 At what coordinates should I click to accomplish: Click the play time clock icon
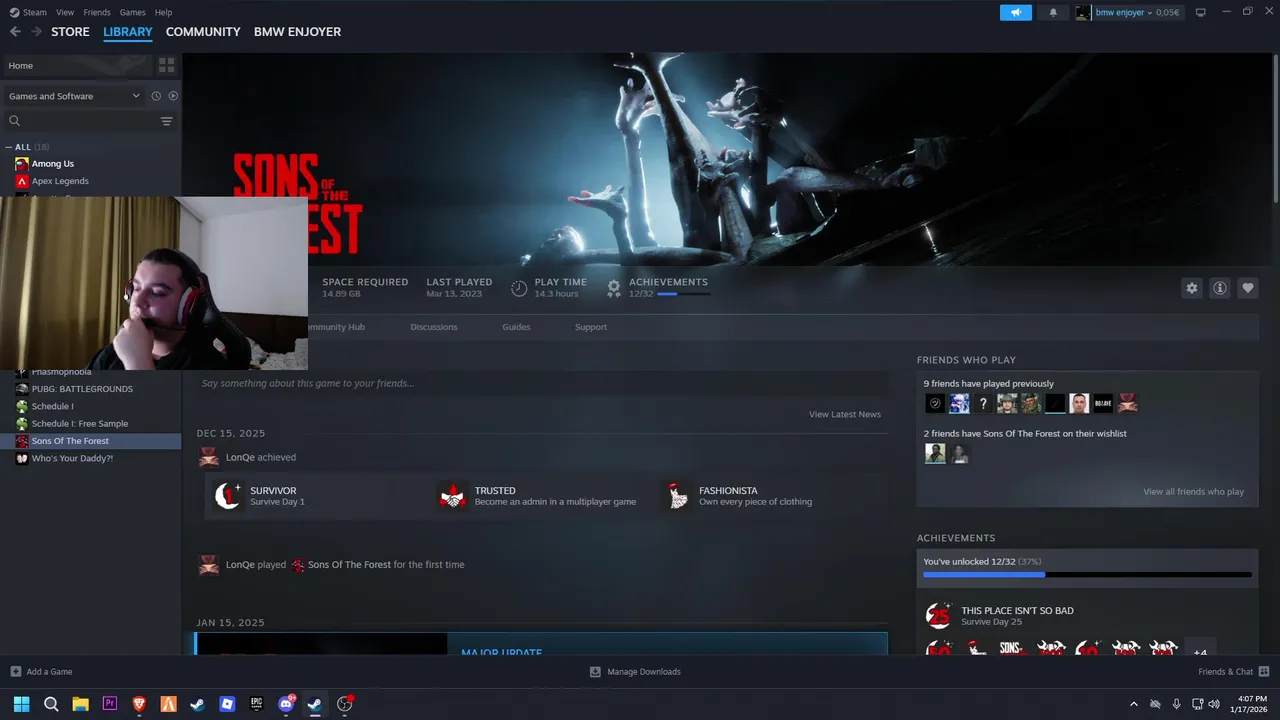point(519,288)
